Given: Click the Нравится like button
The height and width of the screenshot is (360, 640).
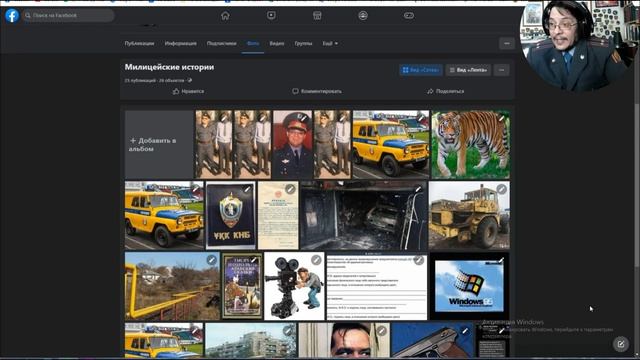Looking at the screenshot, I should [x=188, y=91].
